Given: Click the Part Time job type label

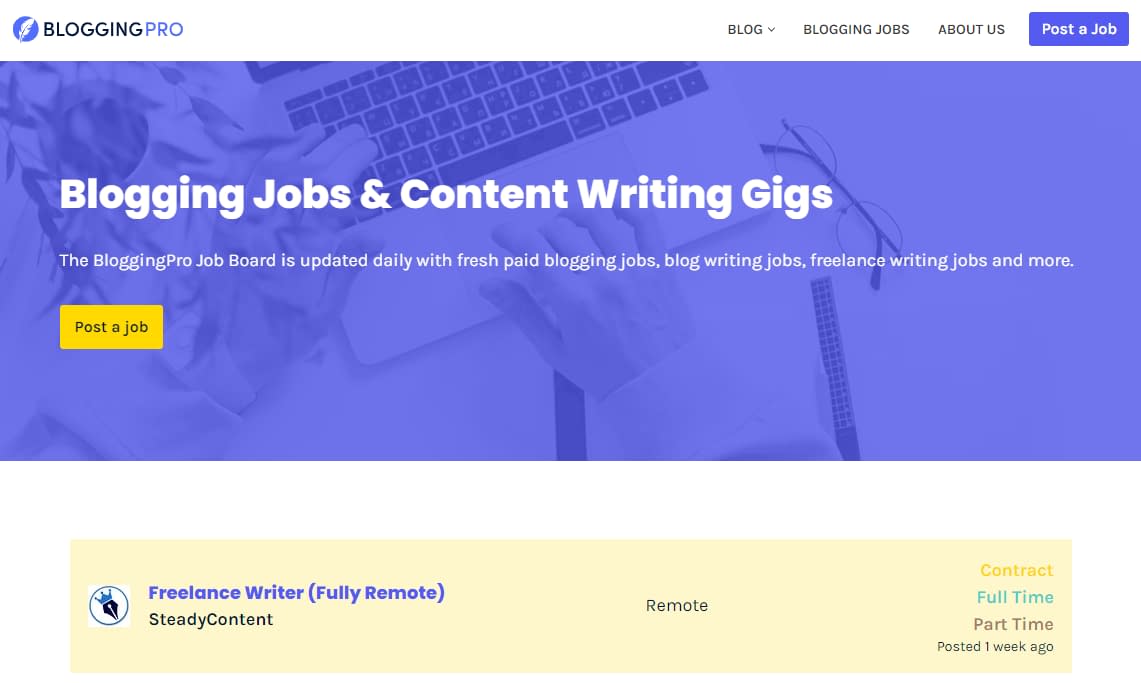Looking at the screenshot, I should click(1013, 624).
